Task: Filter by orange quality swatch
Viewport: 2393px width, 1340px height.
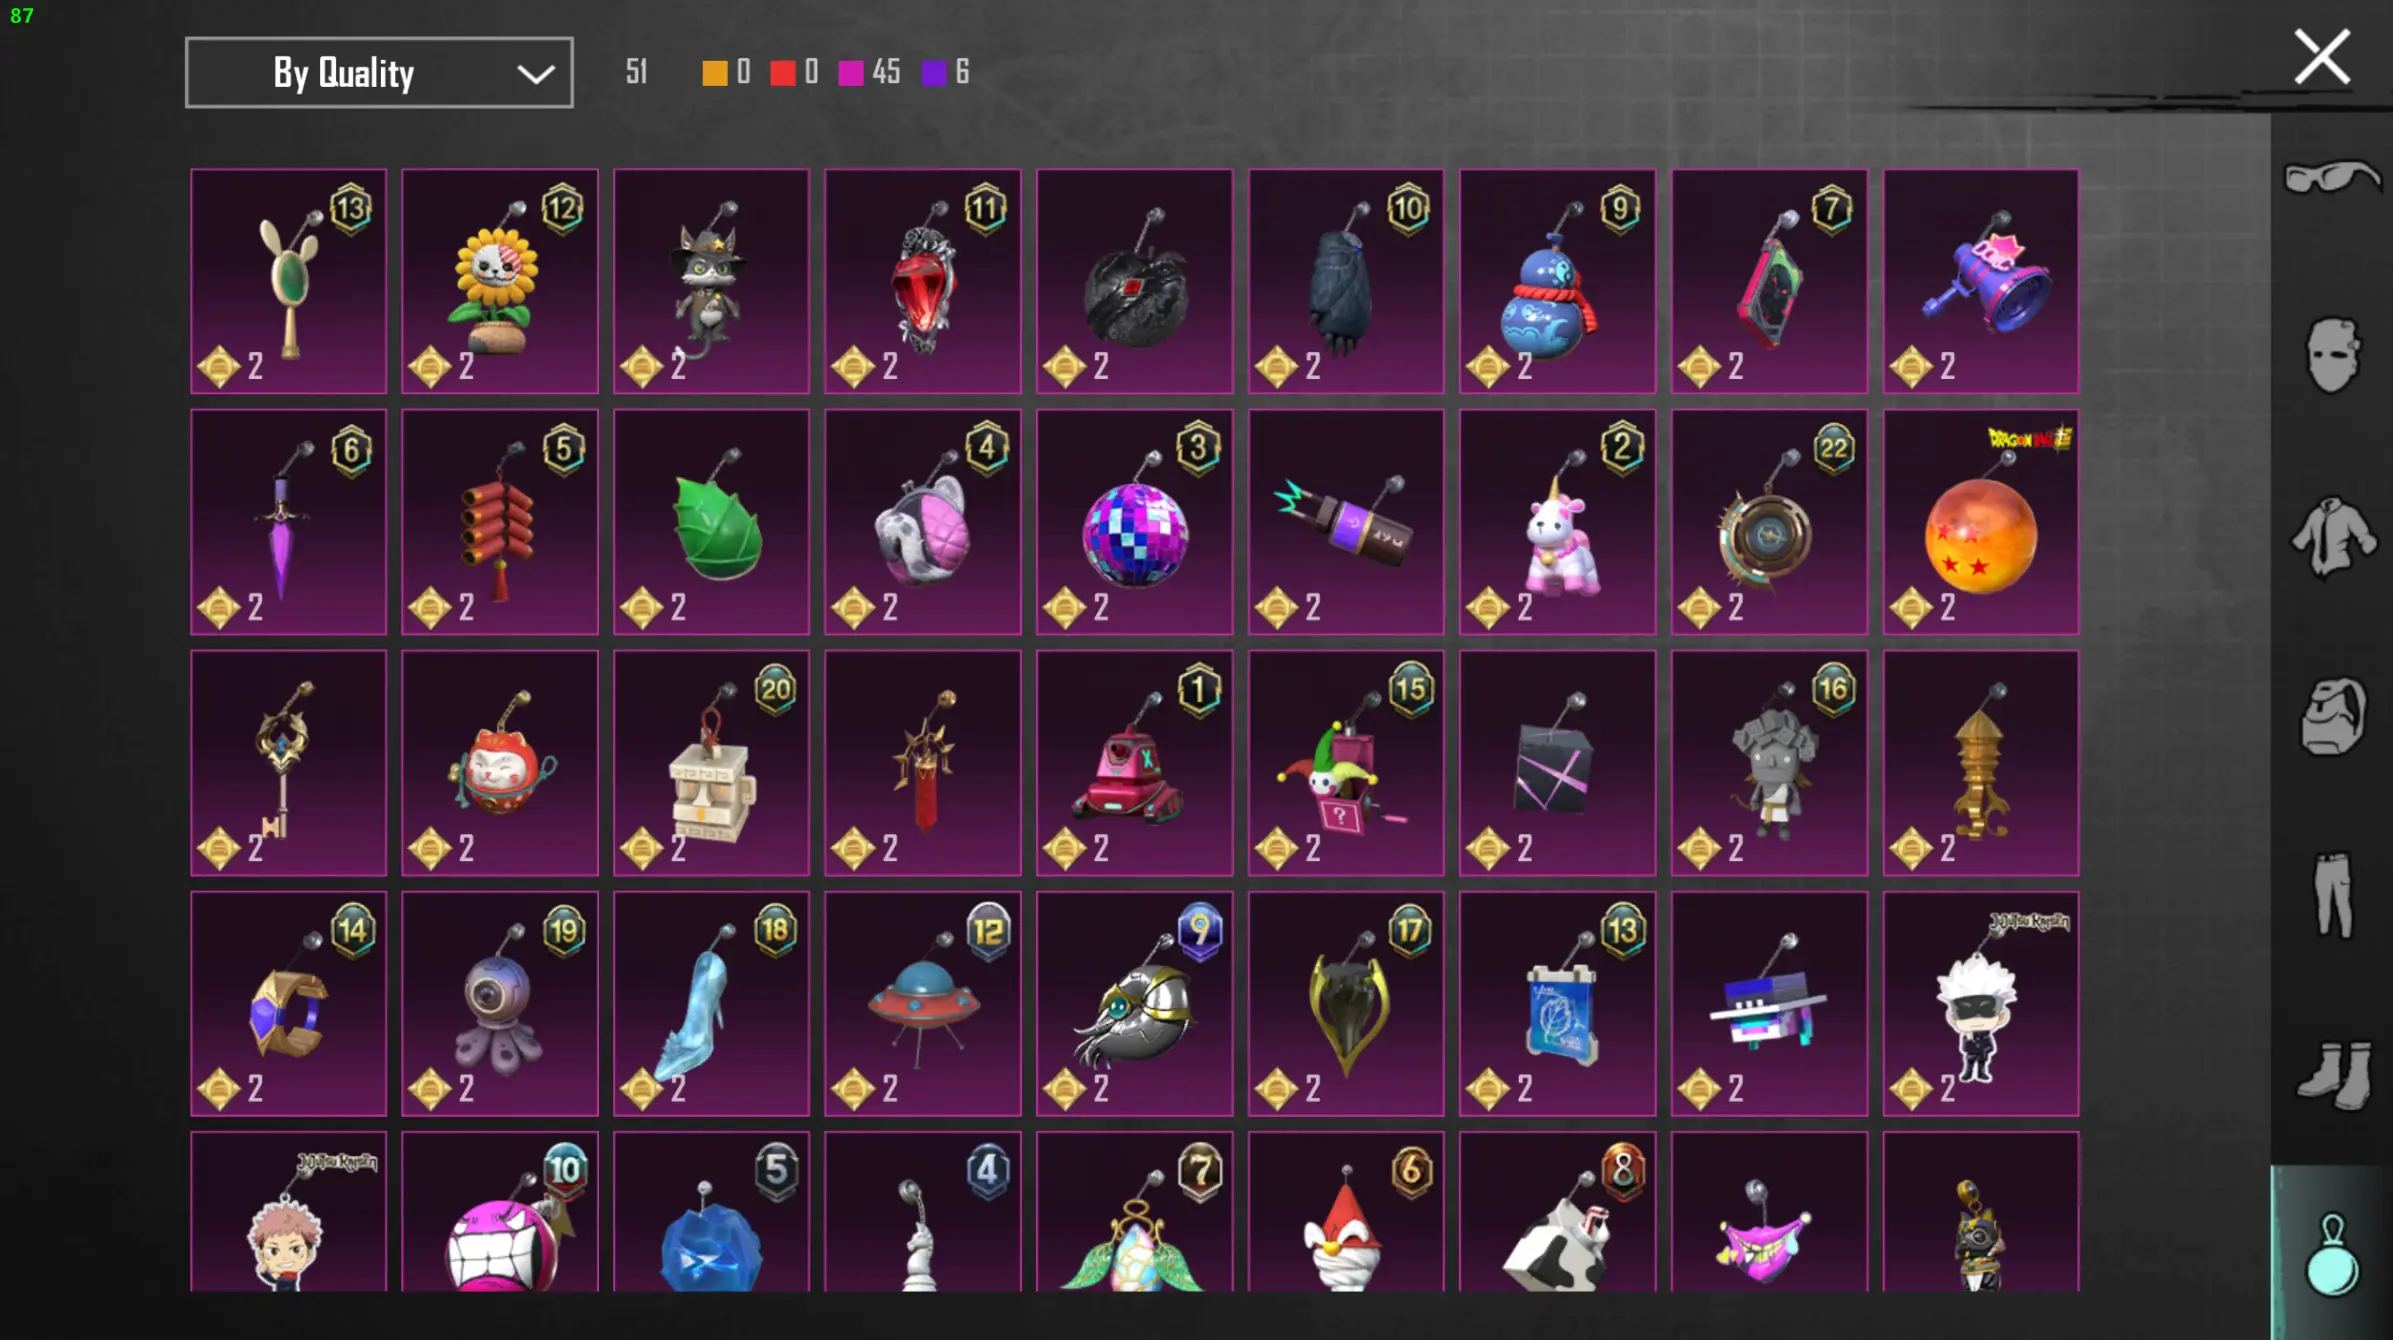Action: pyautogui.click(x=714, y=73)
